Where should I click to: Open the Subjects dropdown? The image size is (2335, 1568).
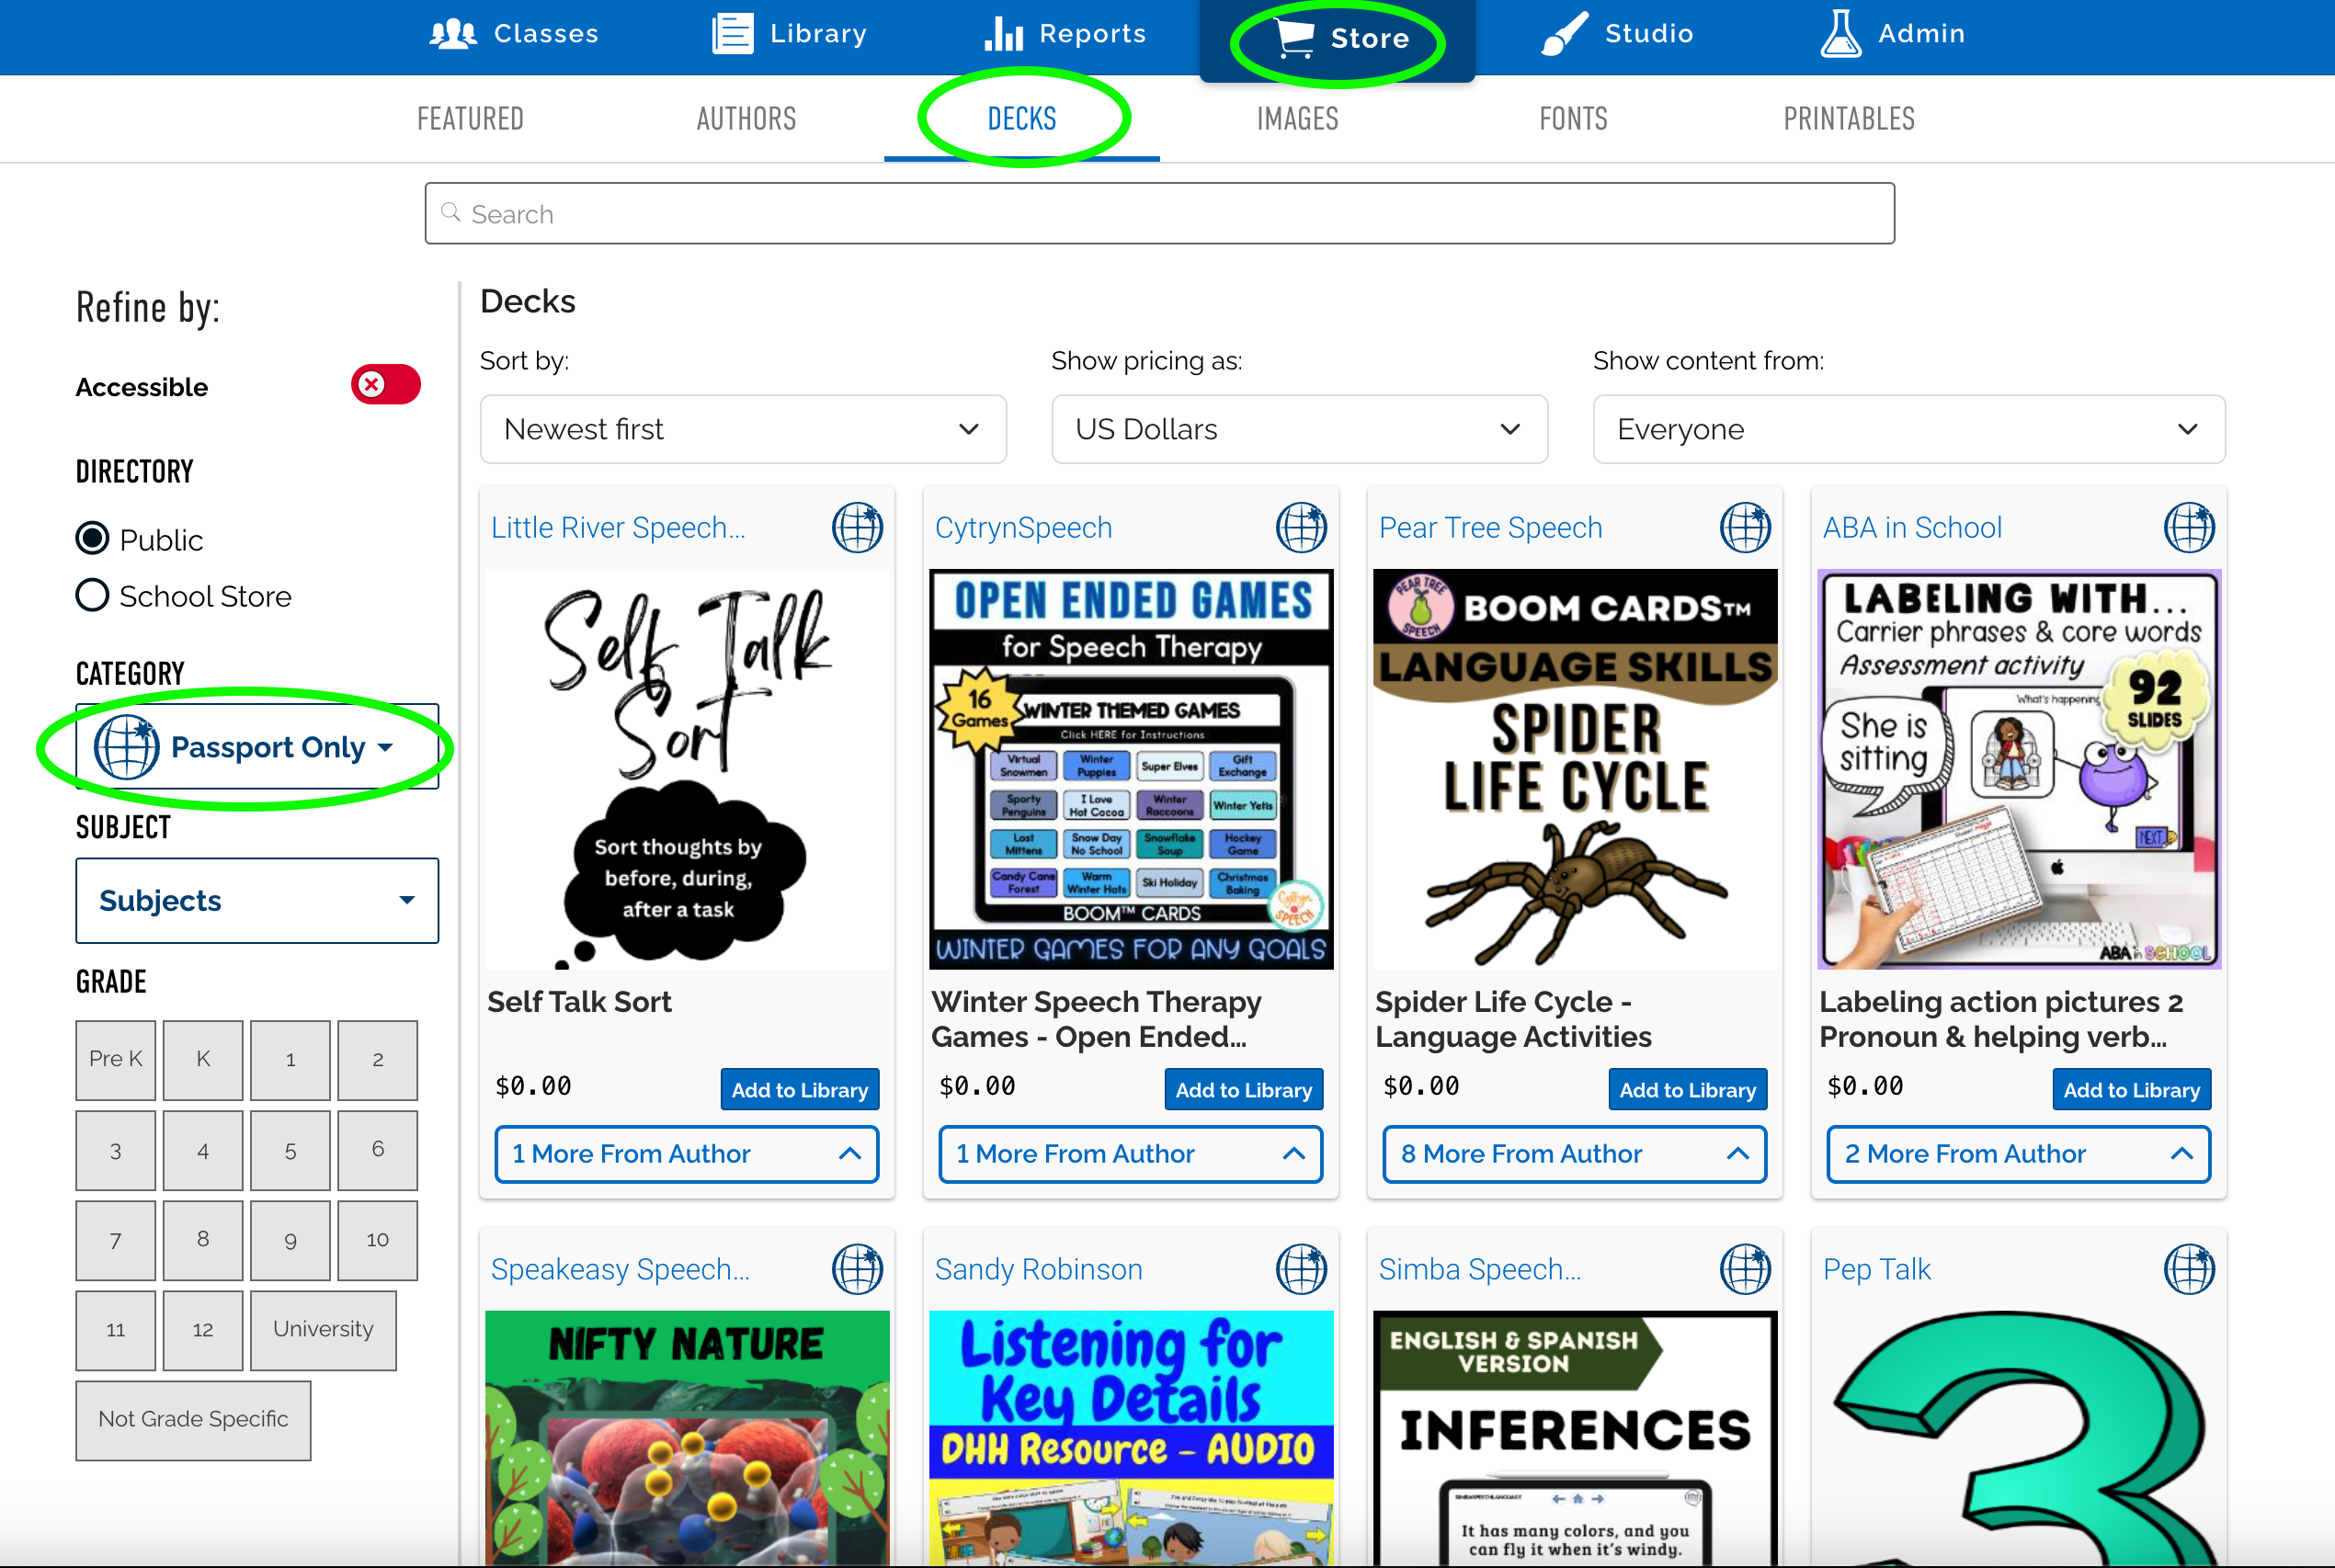click(257, 900)
